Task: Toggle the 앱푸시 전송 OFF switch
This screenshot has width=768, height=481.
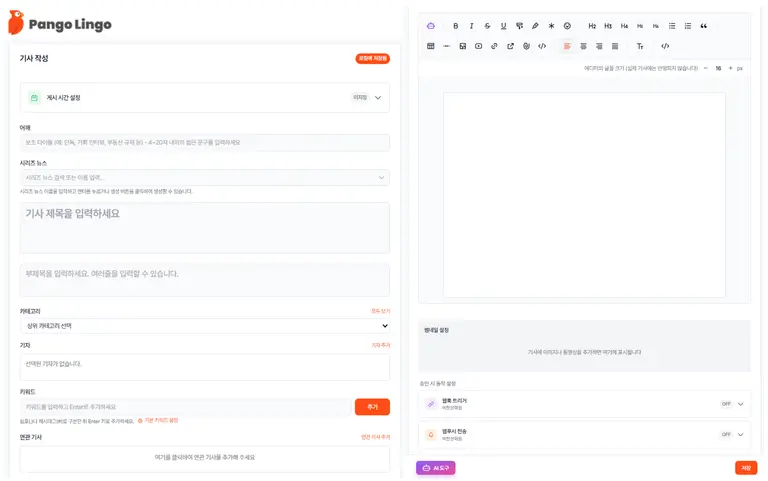Action: 726,435
